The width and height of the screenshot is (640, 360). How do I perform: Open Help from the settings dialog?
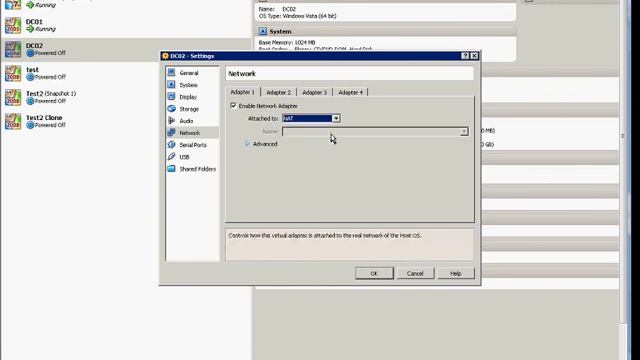(456, 273)
